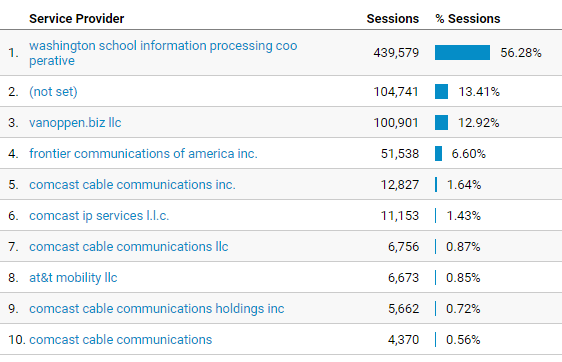
Task: Click the 12.92% sessions bar
Action: coord(441,123)
